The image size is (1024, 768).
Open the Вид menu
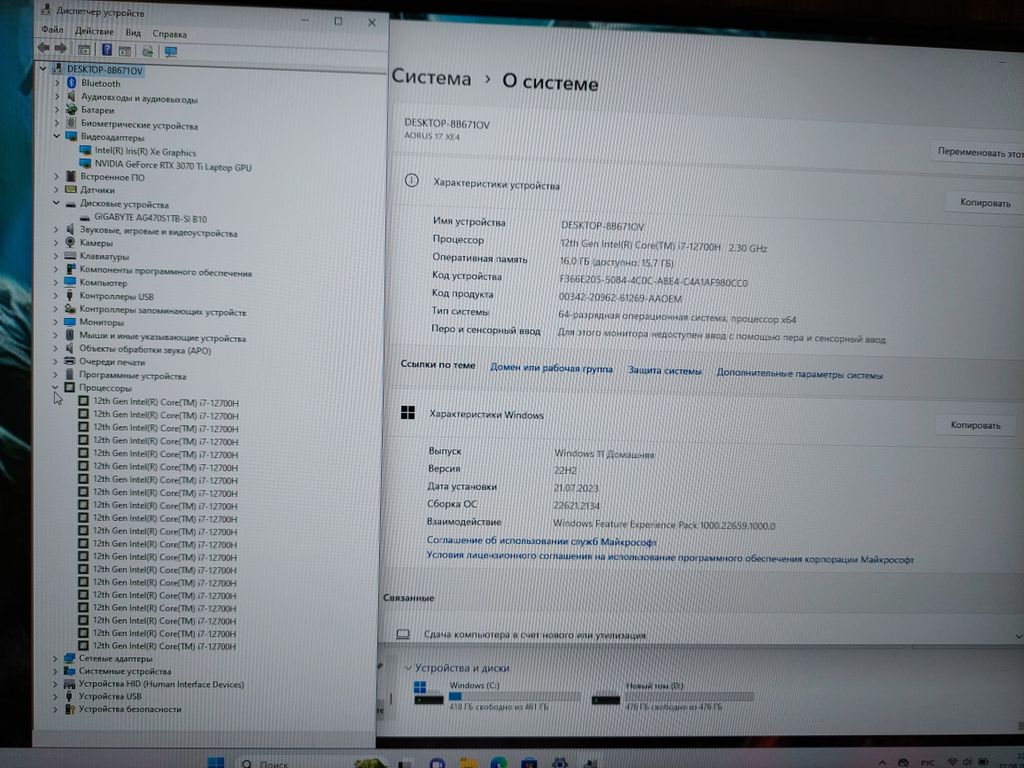point(133,32)
